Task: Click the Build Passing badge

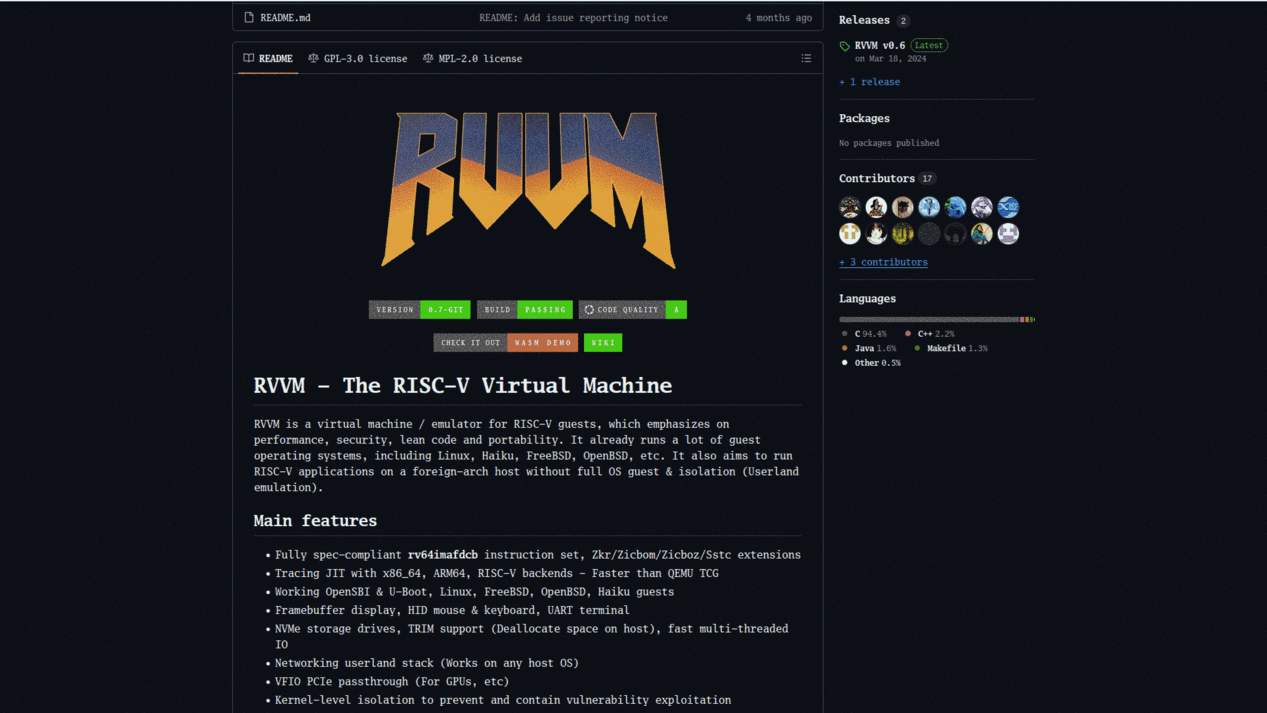Action: (525, 310)
